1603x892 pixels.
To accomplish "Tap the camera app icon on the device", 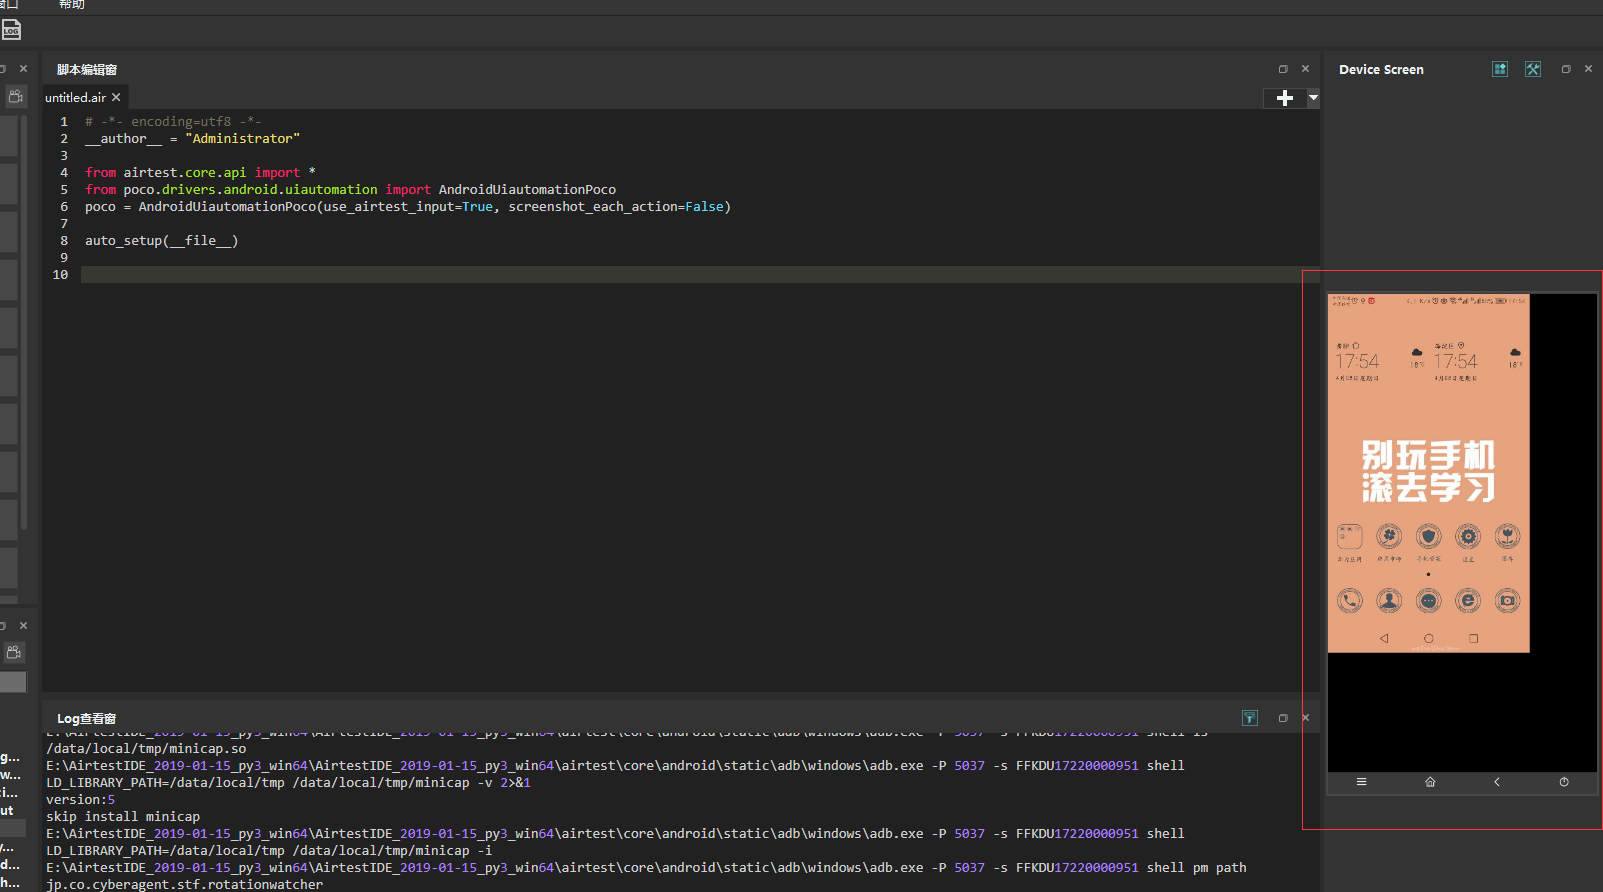I will (1508, 600).
